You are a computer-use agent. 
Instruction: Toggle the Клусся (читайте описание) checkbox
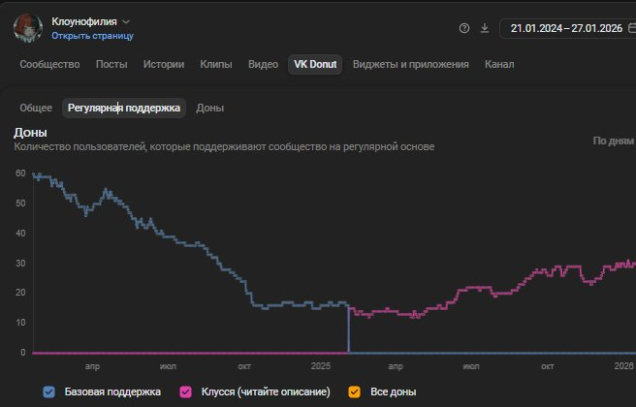coord(186,392)
